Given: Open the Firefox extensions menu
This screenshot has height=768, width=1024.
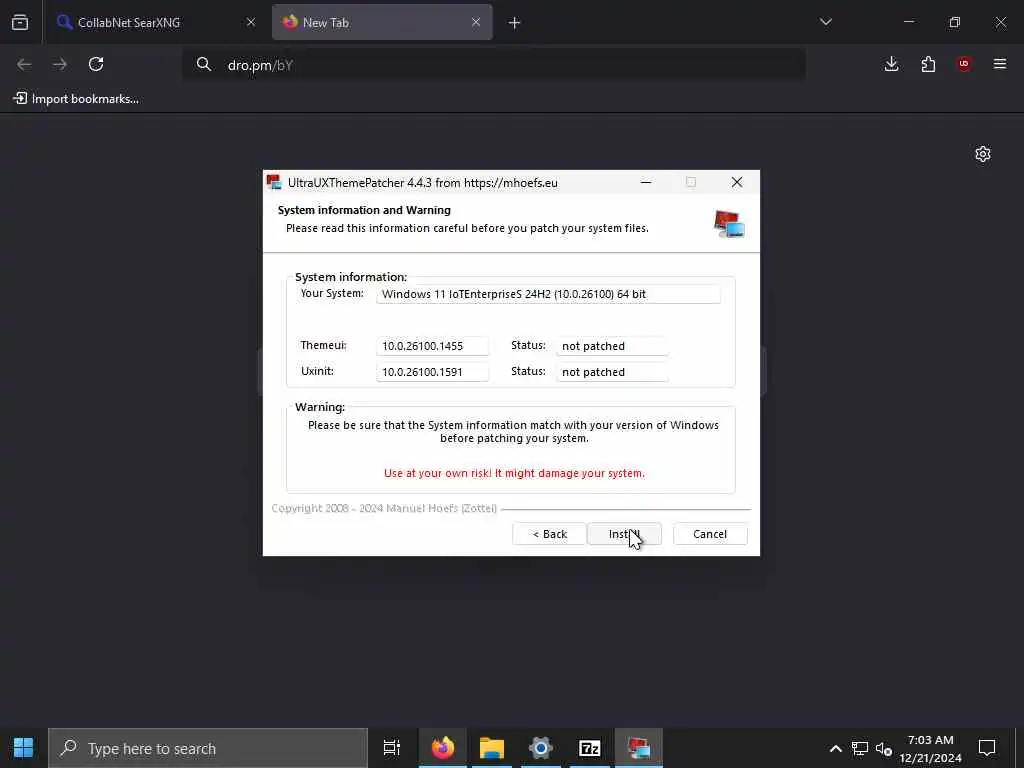Looking at the screenshot, I should coord(928,64).
